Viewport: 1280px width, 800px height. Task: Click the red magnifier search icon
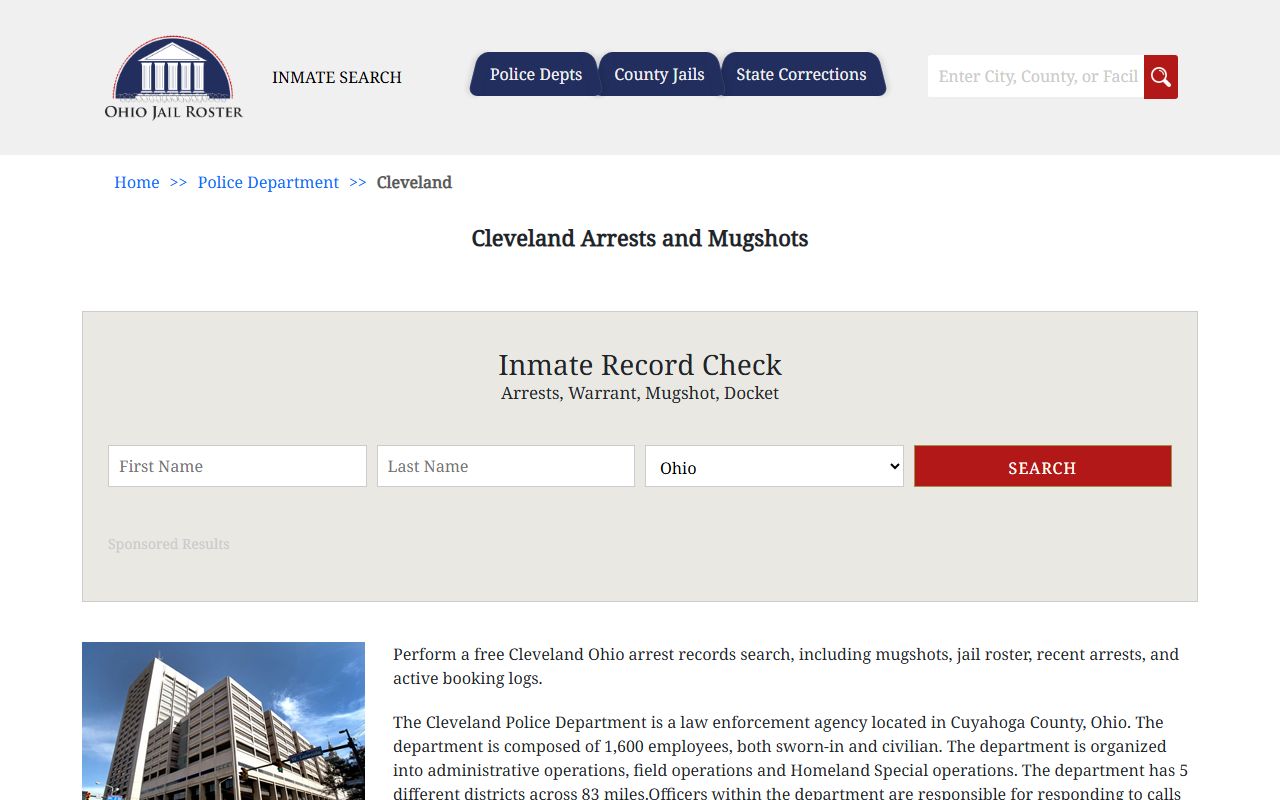(1161, 77)
